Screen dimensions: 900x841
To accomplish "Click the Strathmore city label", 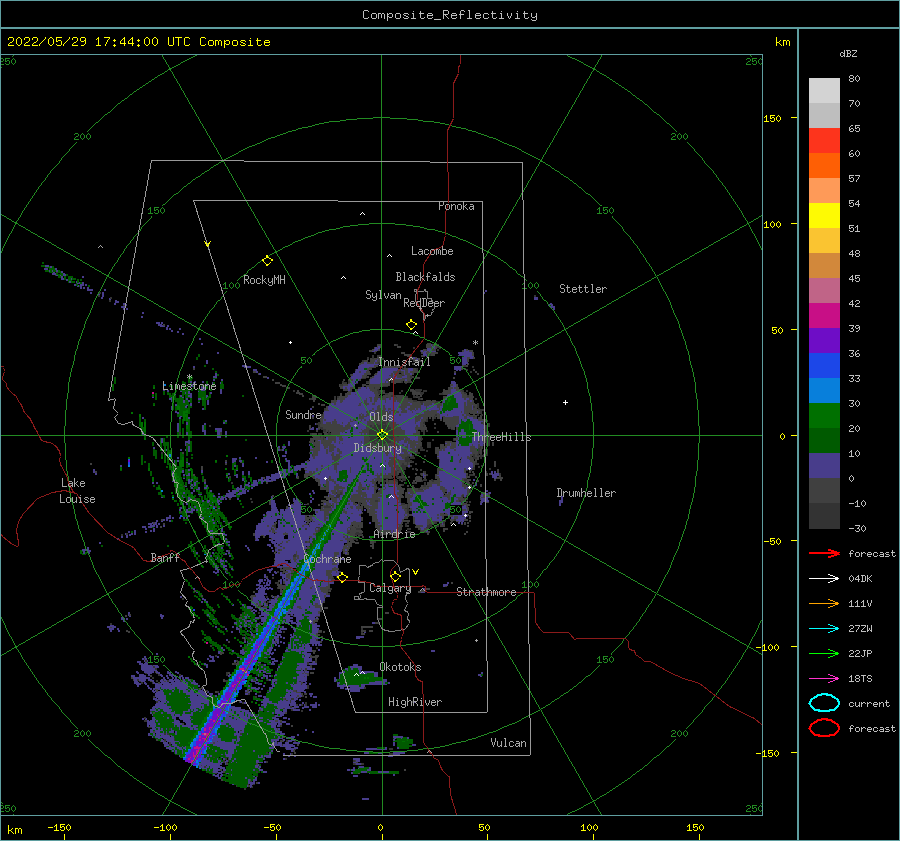I will tap(486, 592).
